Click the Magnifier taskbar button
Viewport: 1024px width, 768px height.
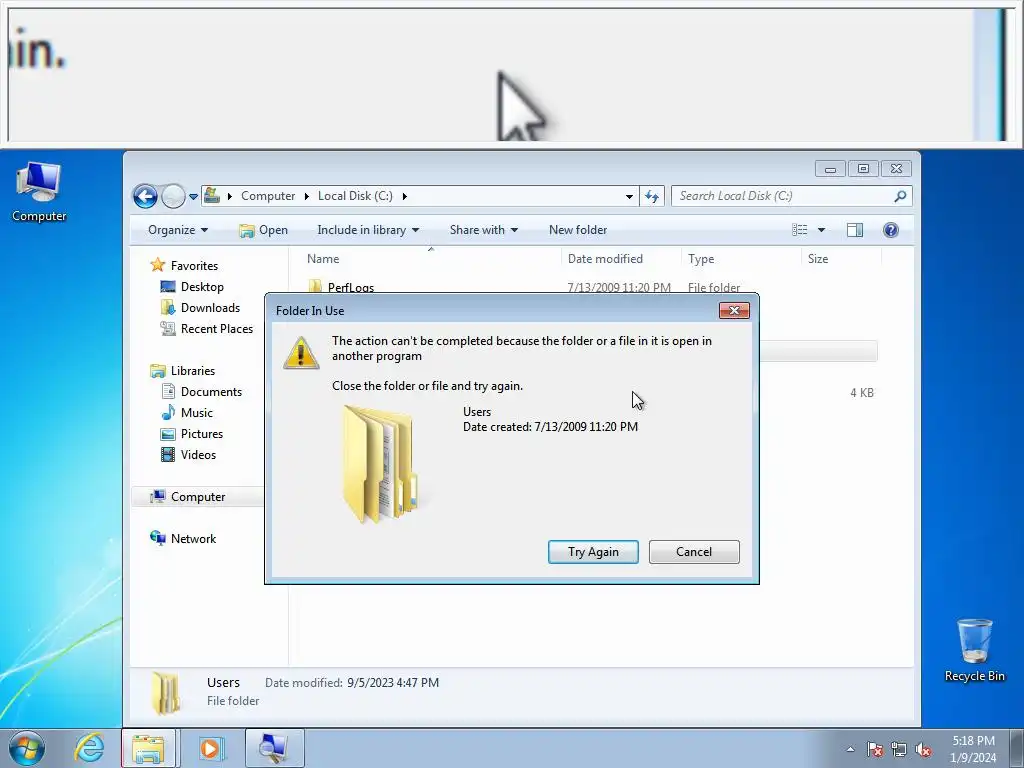(274, 748)
